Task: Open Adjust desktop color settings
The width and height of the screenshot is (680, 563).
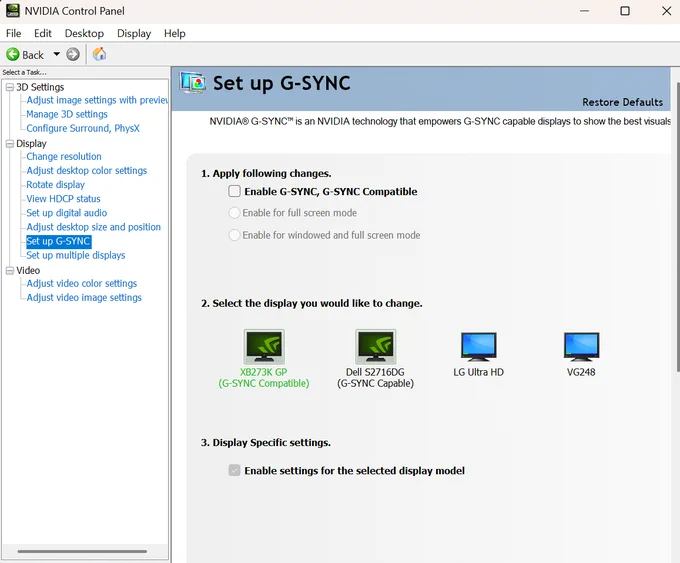Action: (87, 170)
